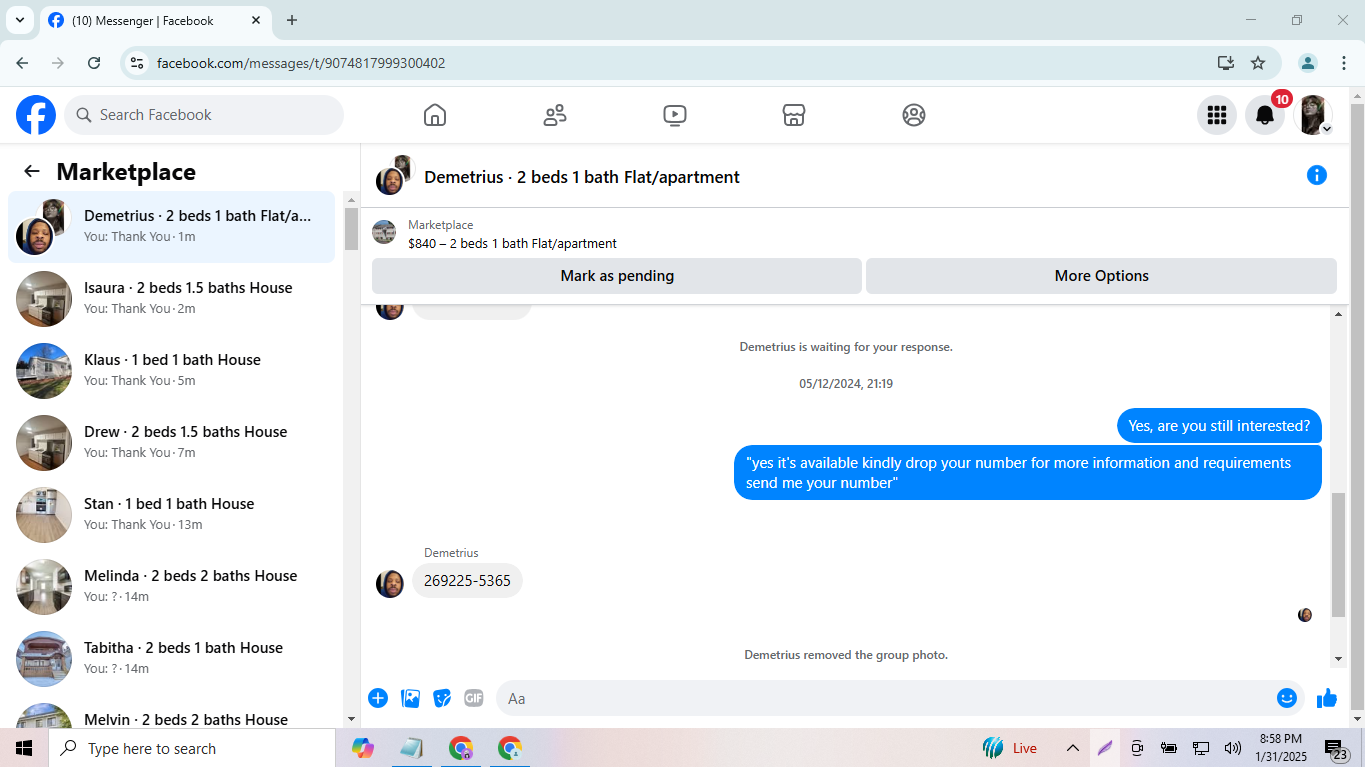The height and width of the screenshot is (767, 1365).
Task: Click the install app icon in address bar
Action: (1226, 63)
